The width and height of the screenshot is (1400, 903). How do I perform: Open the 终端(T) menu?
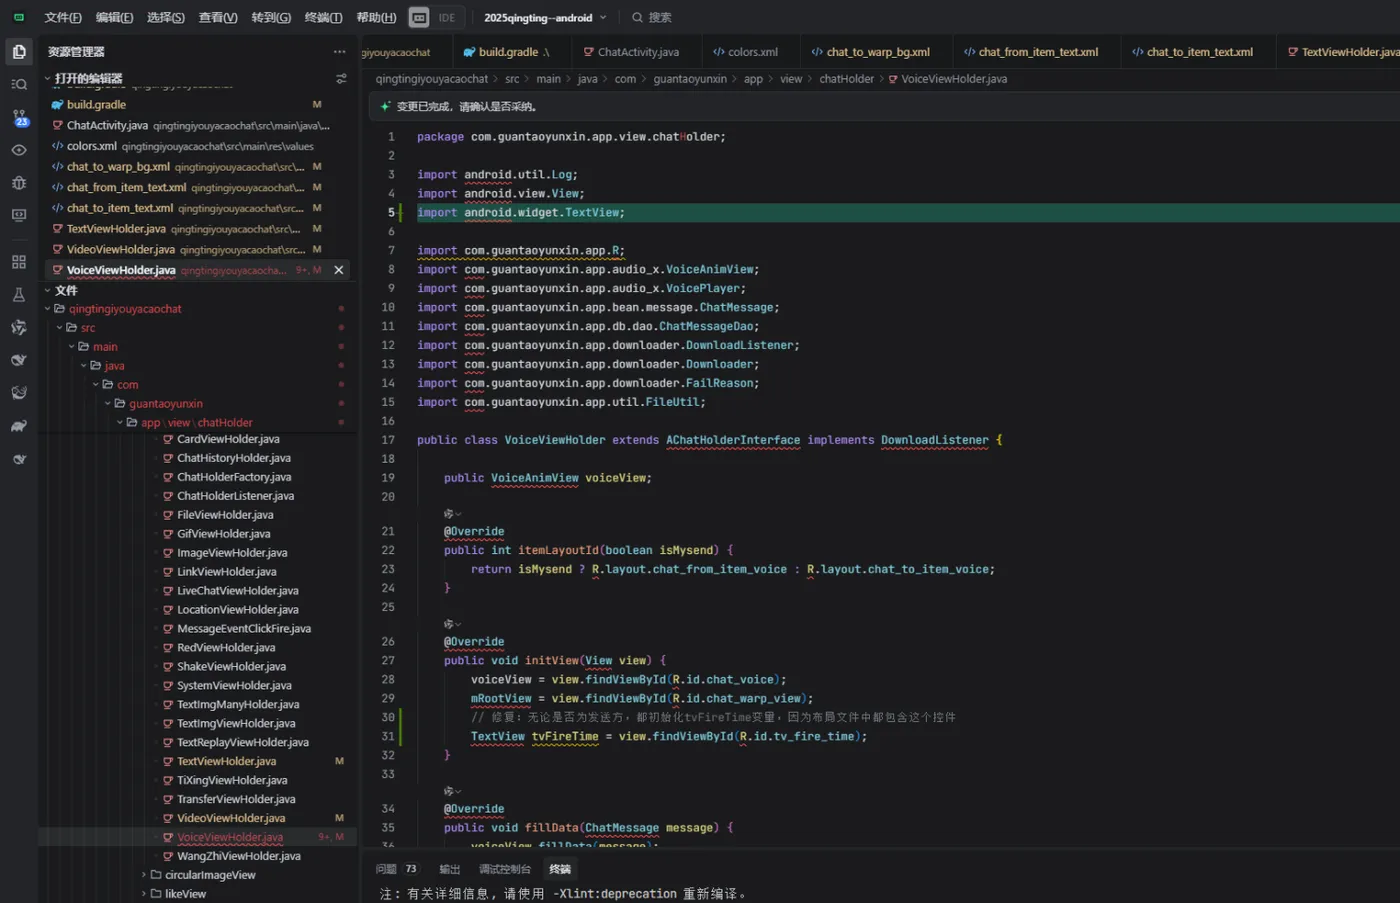tap(323, 17)
